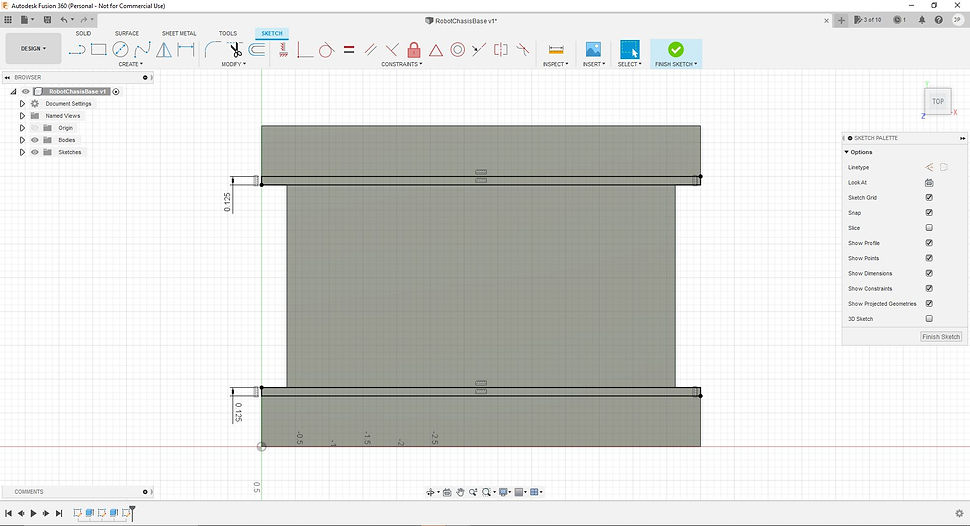
Task: Select the Offset tool
Action: coord(257,50)
